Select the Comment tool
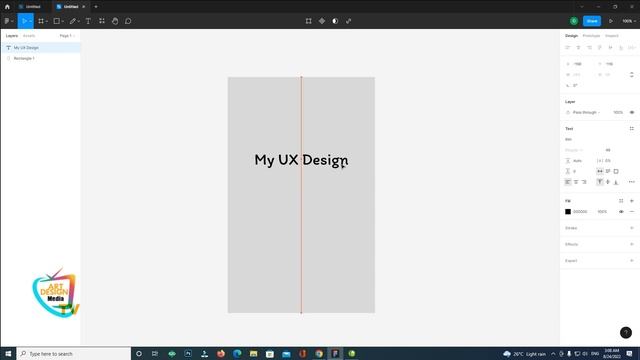The height and width of the screenshot is (360, 640). (x=128, y=21)
